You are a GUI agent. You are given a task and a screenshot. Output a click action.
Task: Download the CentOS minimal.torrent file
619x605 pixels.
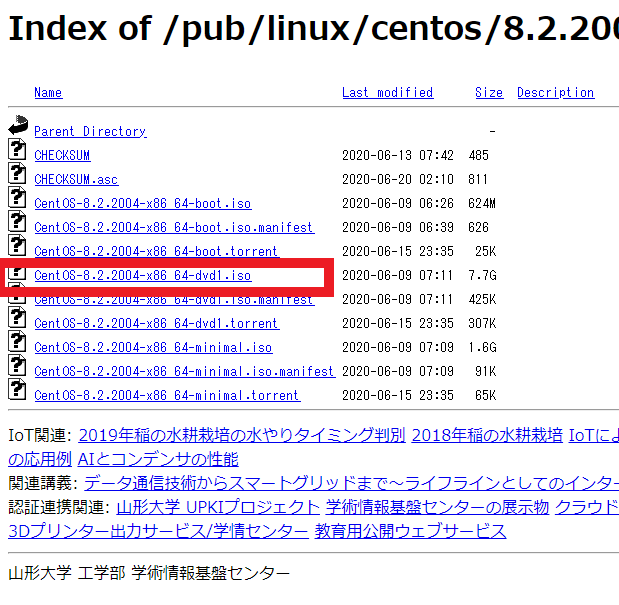click(x=167, y=396)
